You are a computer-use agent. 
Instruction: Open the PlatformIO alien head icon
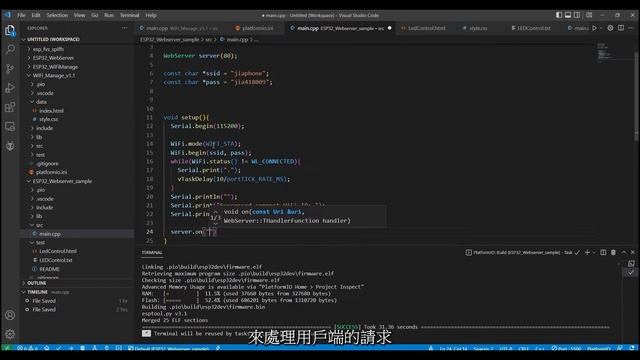coord(10,146)
